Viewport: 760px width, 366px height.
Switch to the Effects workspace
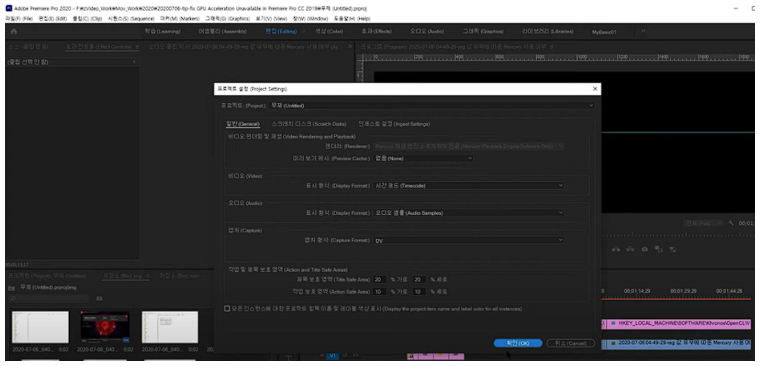pos(376,32)
